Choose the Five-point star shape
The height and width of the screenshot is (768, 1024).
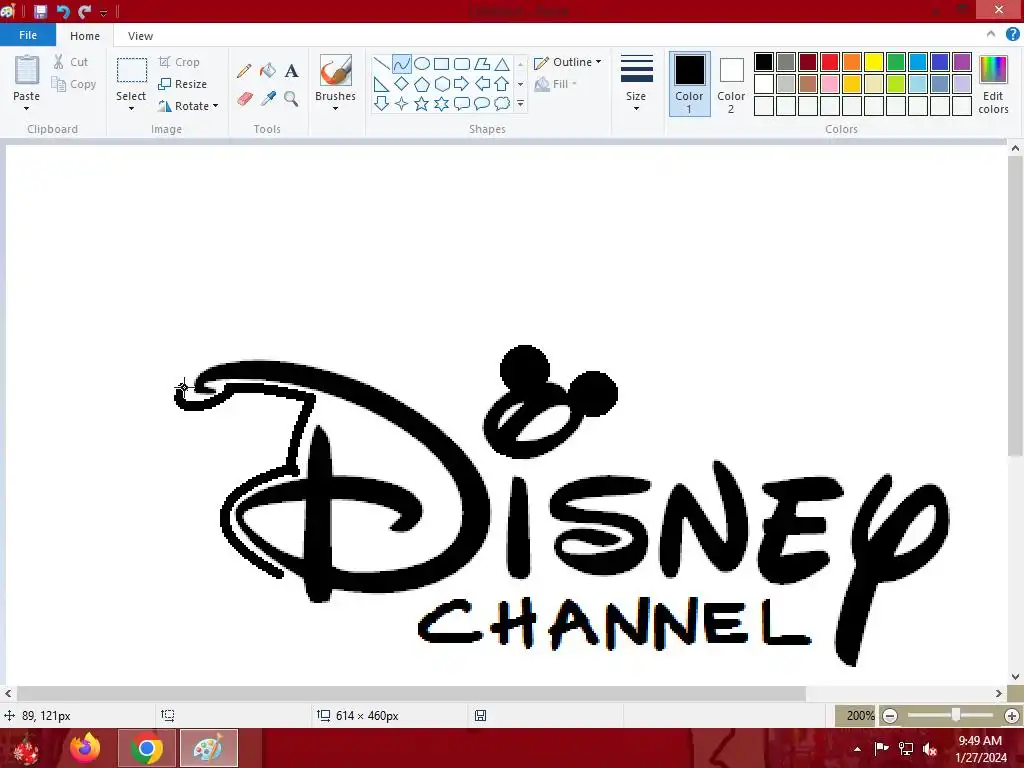(x=422, y=103)
